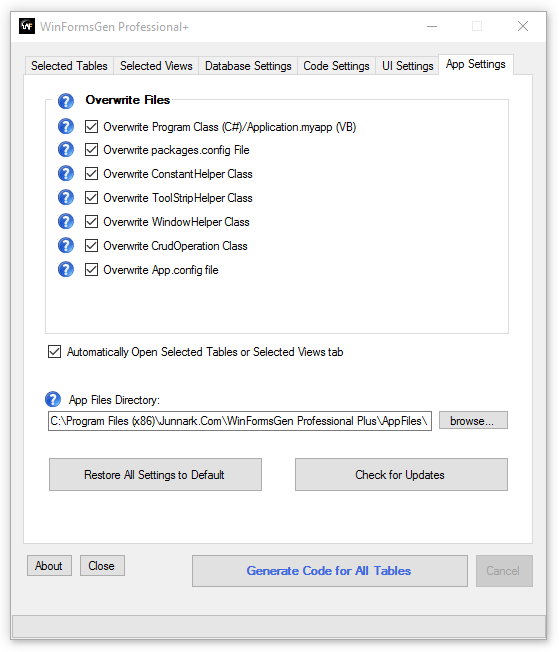
Task: Uncheck Overwrite Program Class (C#)/Application.myapp (VB)
Action: [92, 126]
